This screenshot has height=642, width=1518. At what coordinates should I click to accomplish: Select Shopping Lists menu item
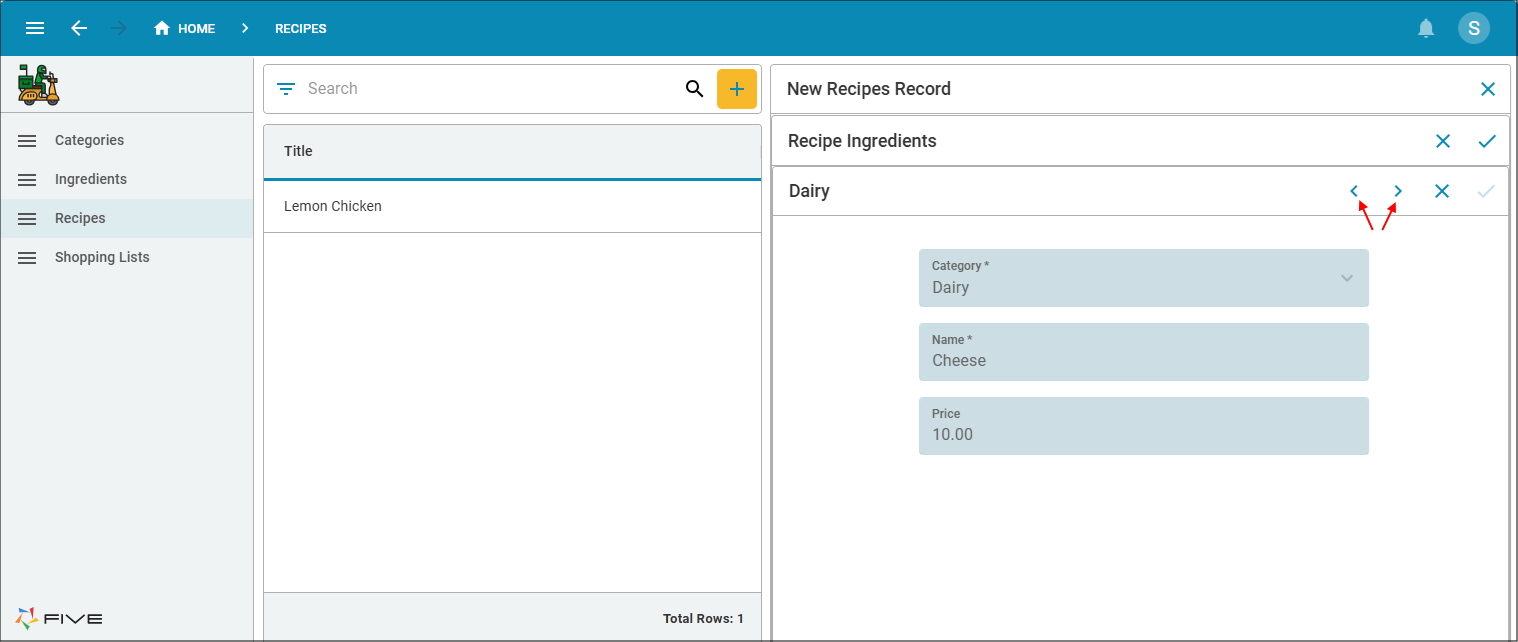(x=101, y=257)
